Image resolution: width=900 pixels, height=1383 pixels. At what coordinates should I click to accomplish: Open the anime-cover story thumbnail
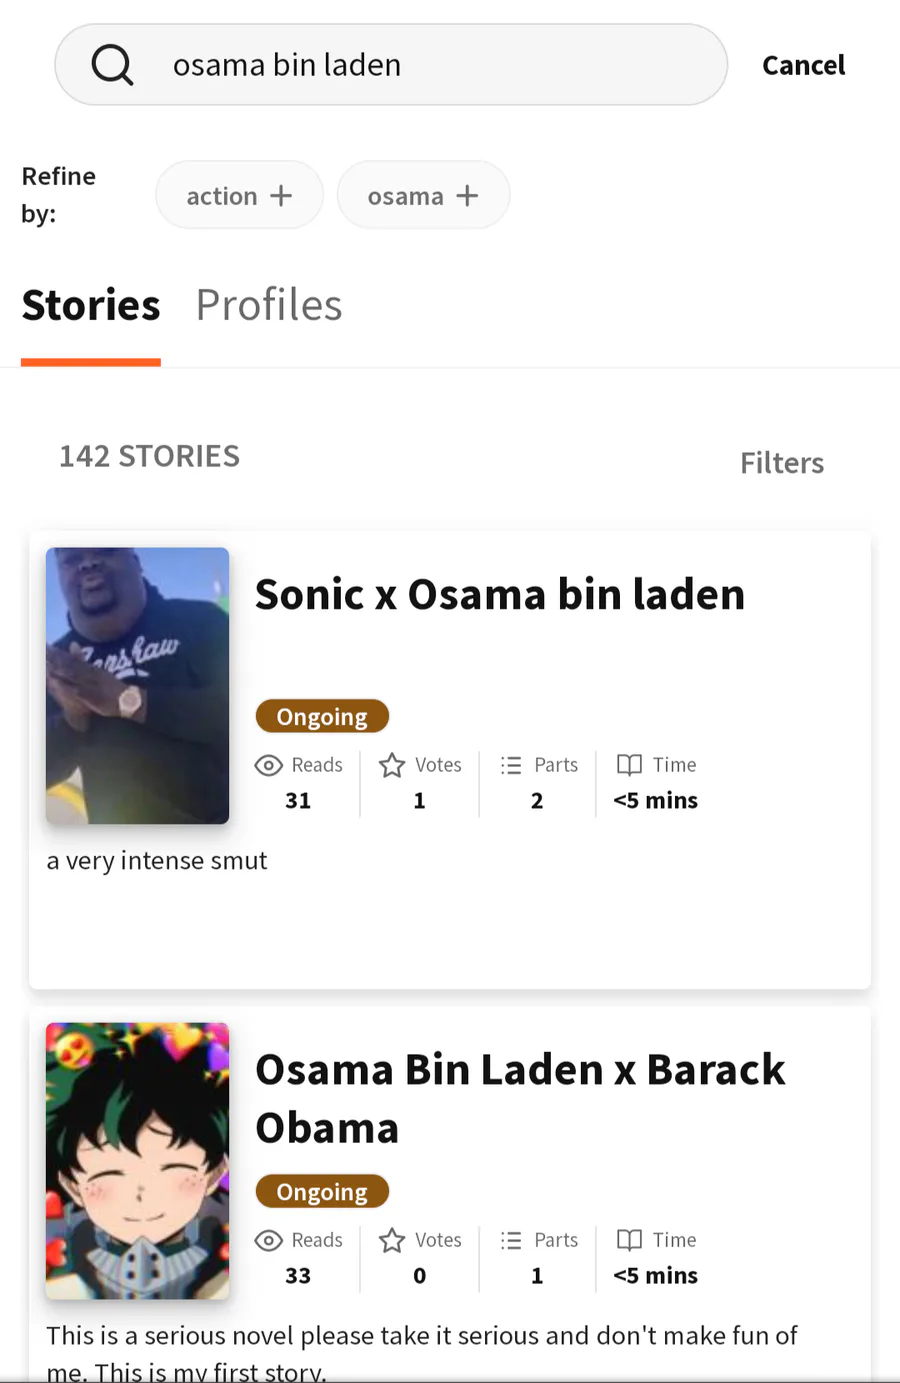point(138,1160)
